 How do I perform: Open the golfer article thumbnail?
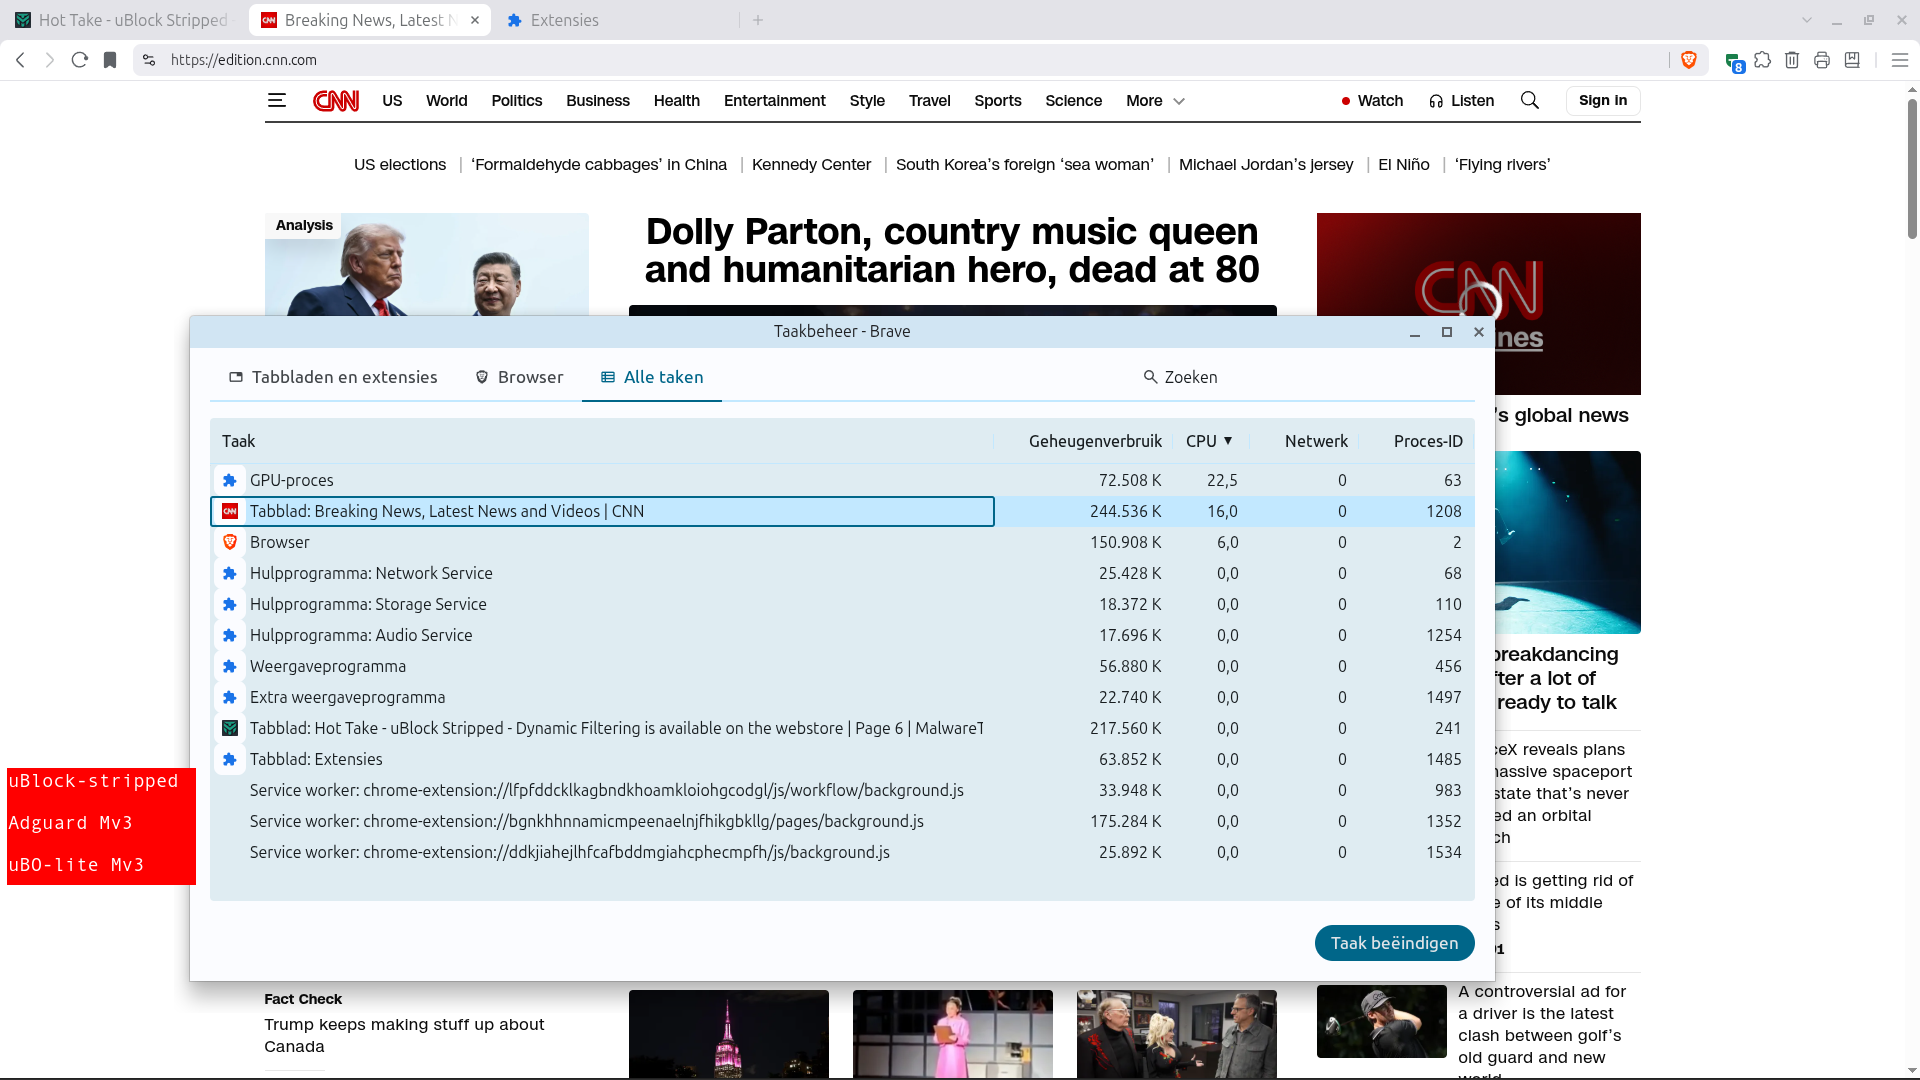[x=1382, y=1021]
